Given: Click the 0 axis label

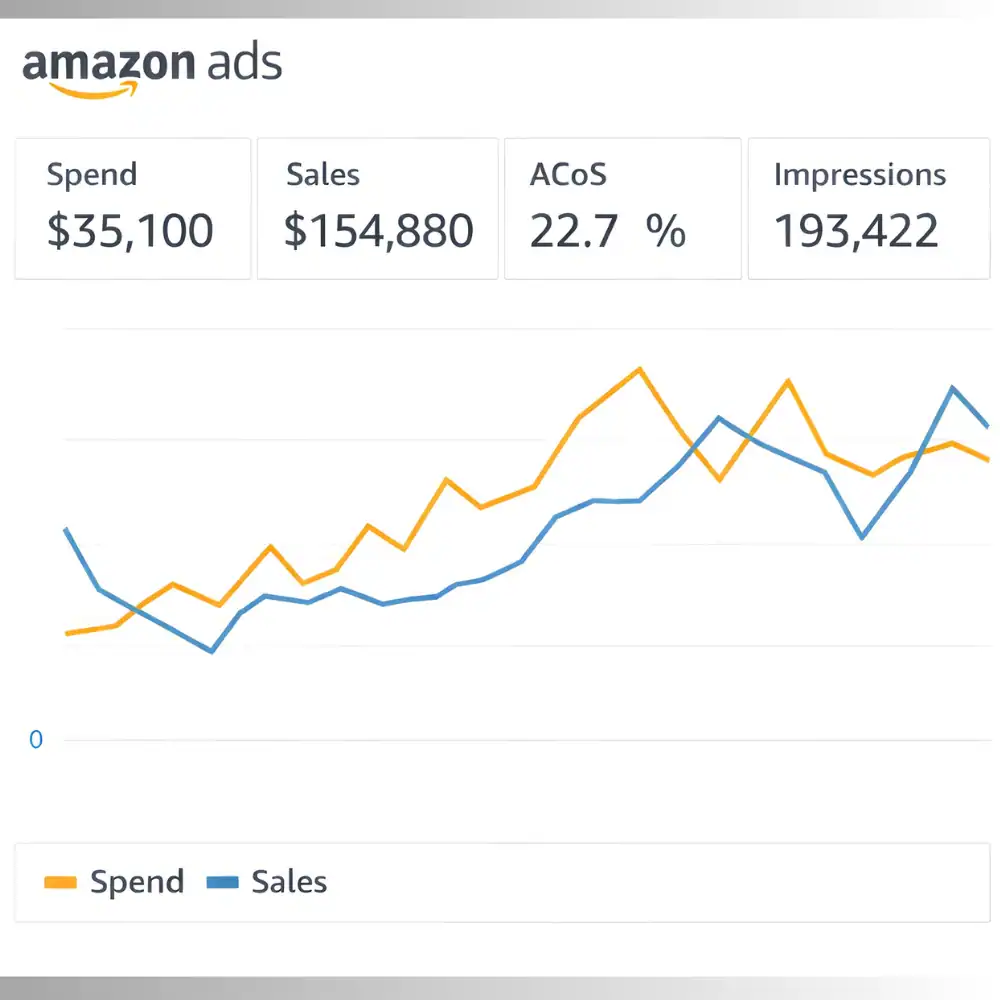Looking at the screenshot, I should pyautogui.click(x=36, y=740).
